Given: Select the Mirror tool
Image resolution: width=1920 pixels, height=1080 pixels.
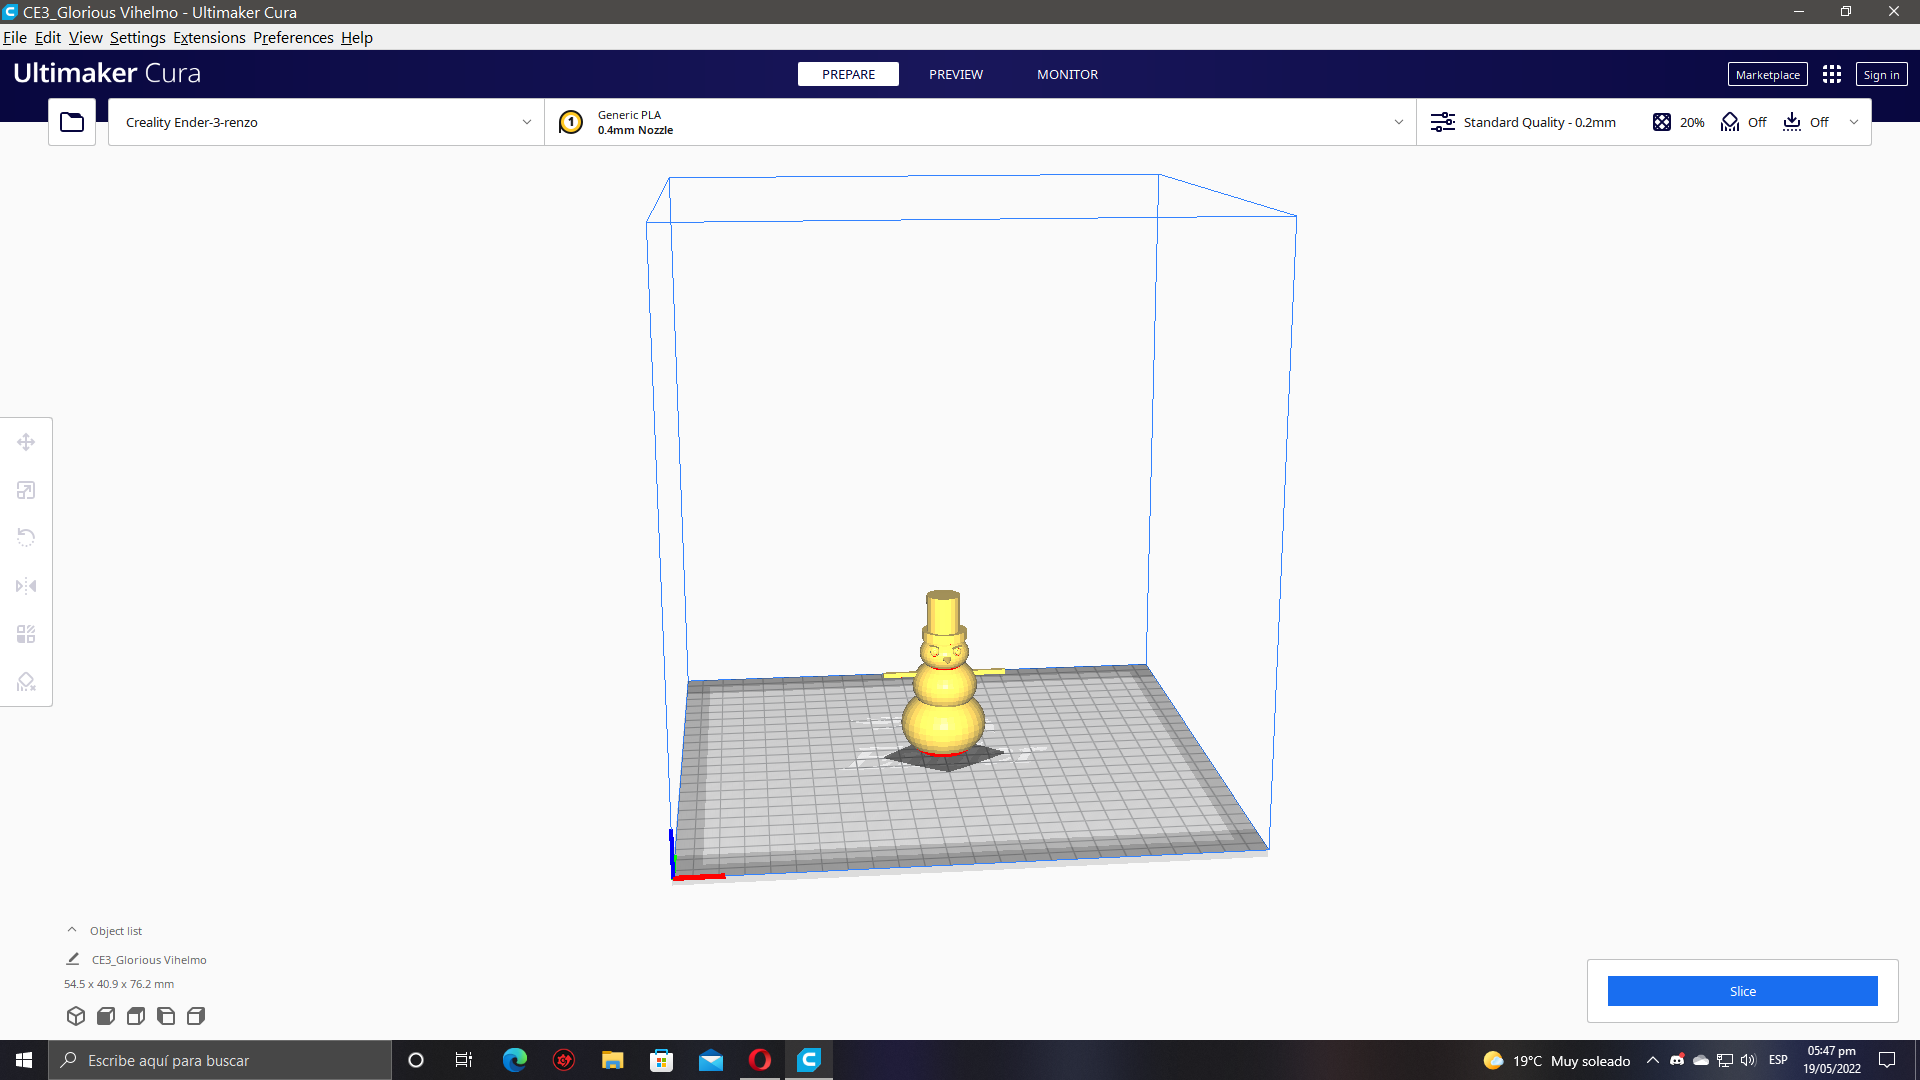Looking at the screenshot, I should (26, 586).
